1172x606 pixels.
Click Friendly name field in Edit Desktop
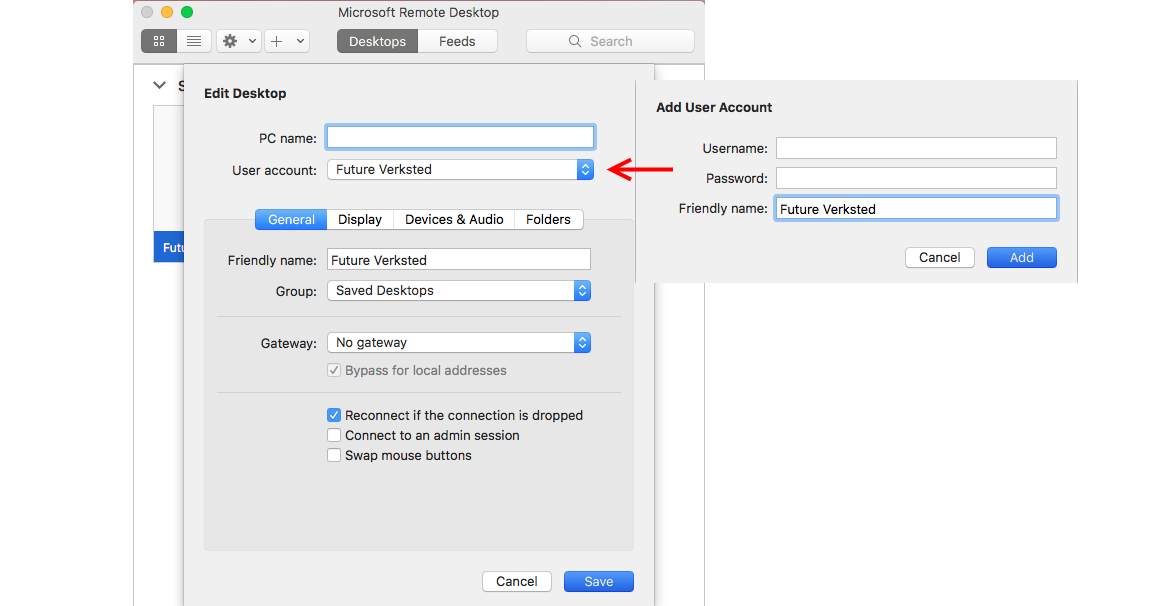(x=459, y=260)
